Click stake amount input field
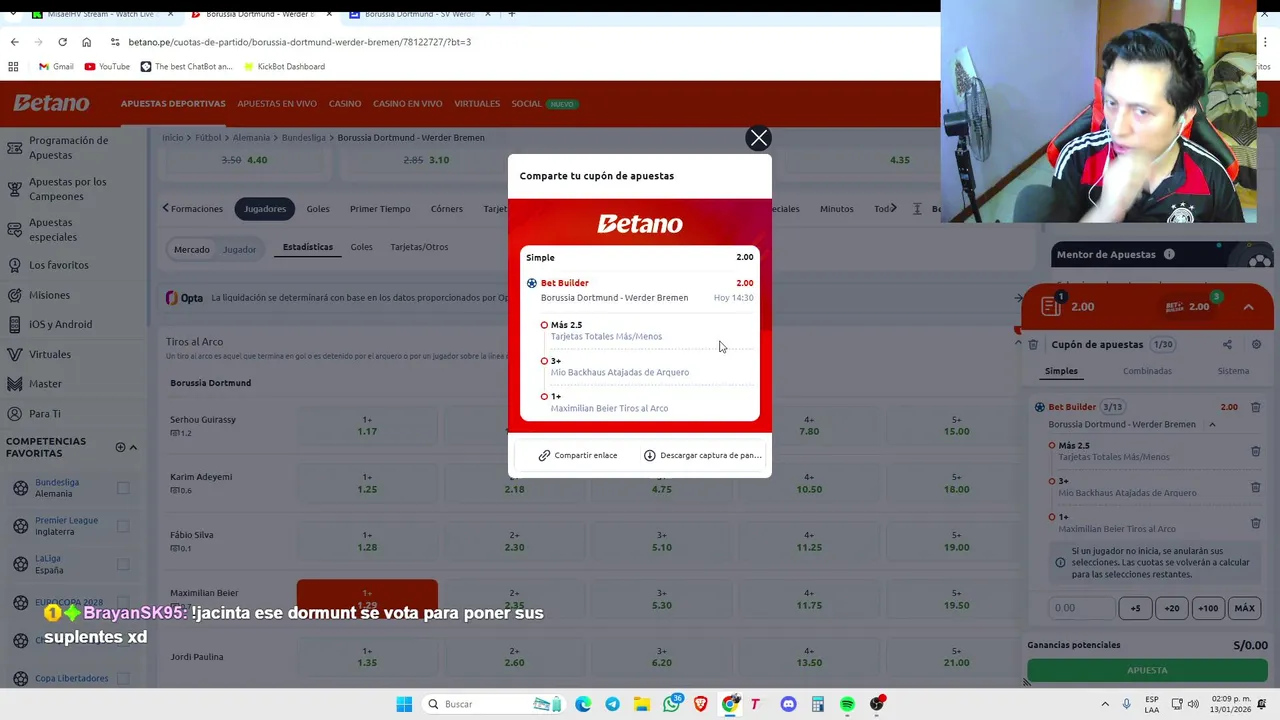 (x=1081, y=608)
